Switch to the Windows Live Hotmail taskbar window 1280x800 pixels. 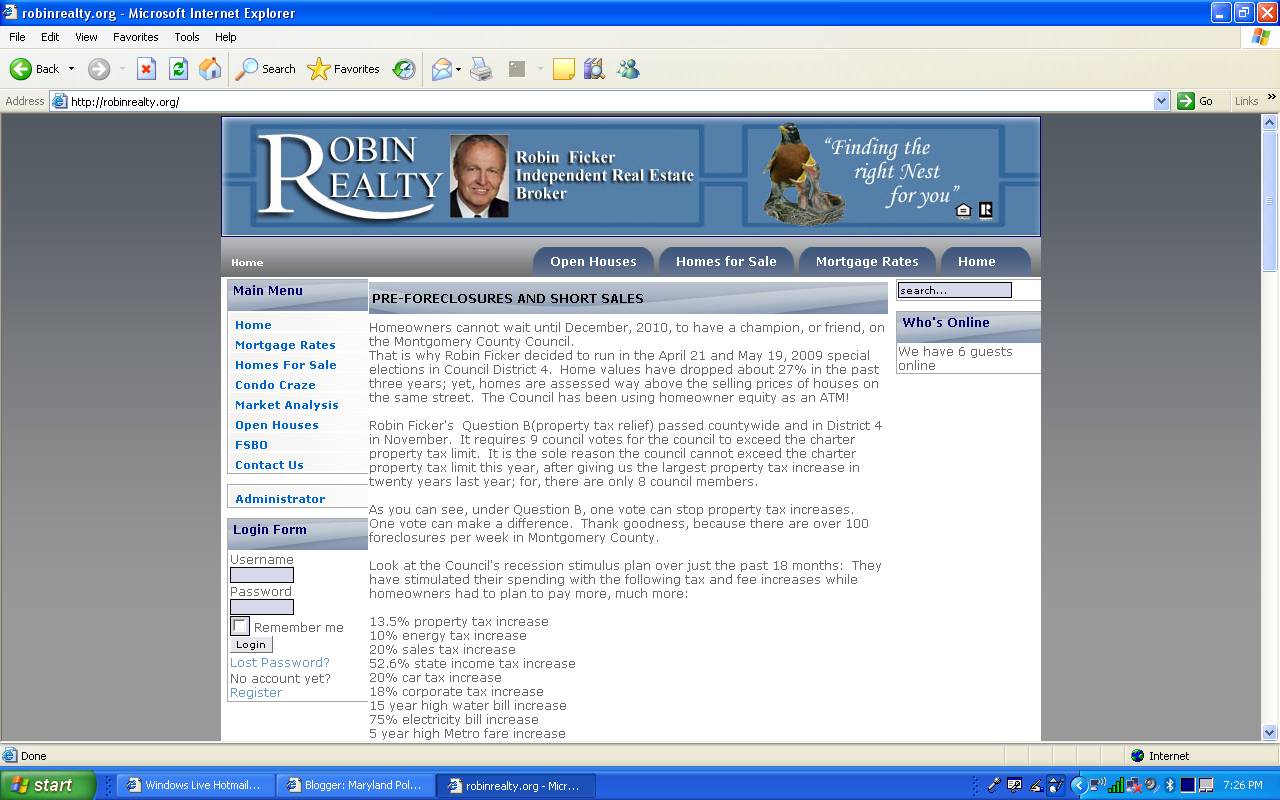(194, 785)
